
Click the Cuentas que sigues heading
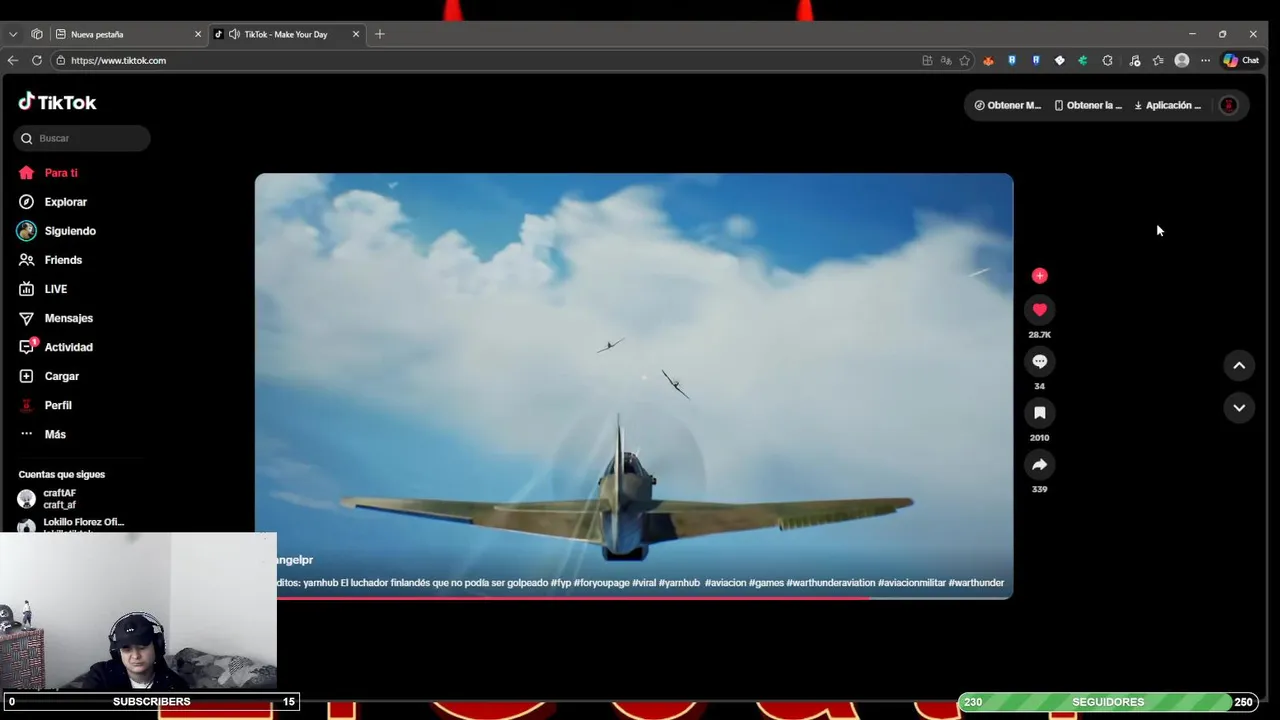[61, 474]
